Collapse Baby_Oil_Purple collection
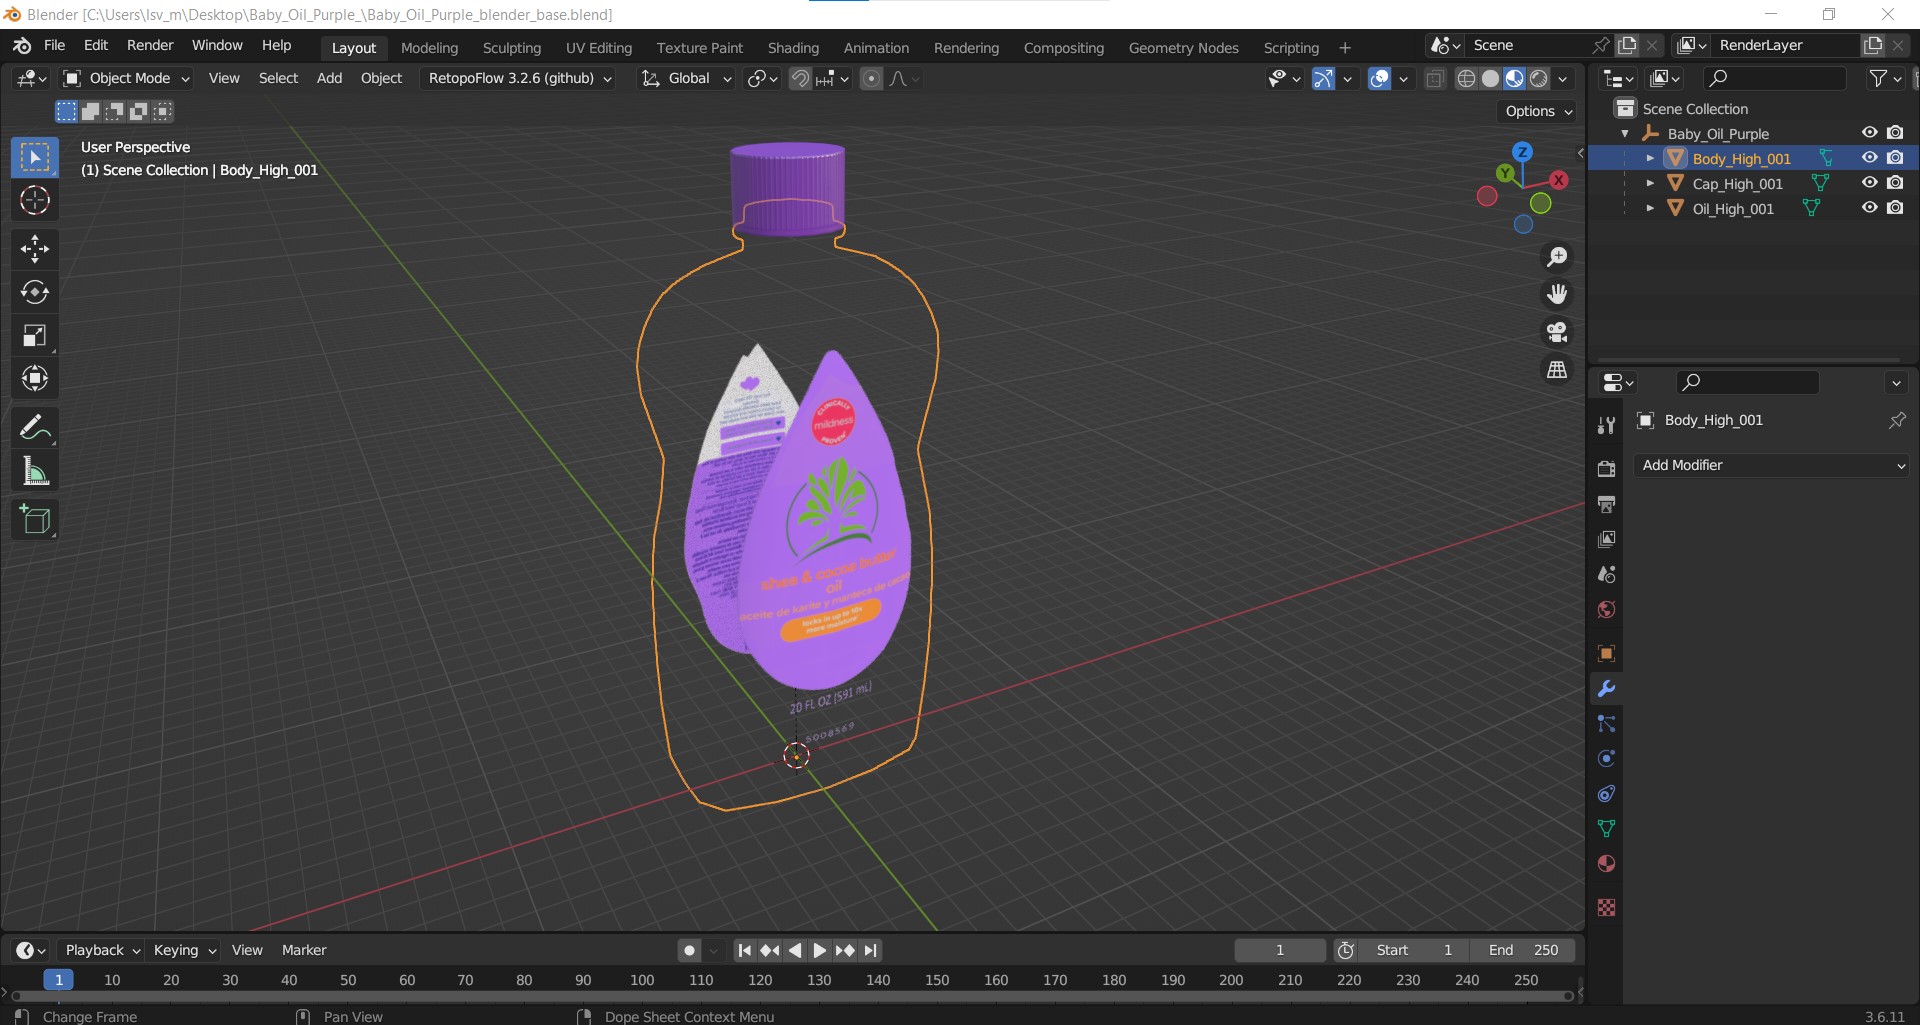 point(1625,133)
